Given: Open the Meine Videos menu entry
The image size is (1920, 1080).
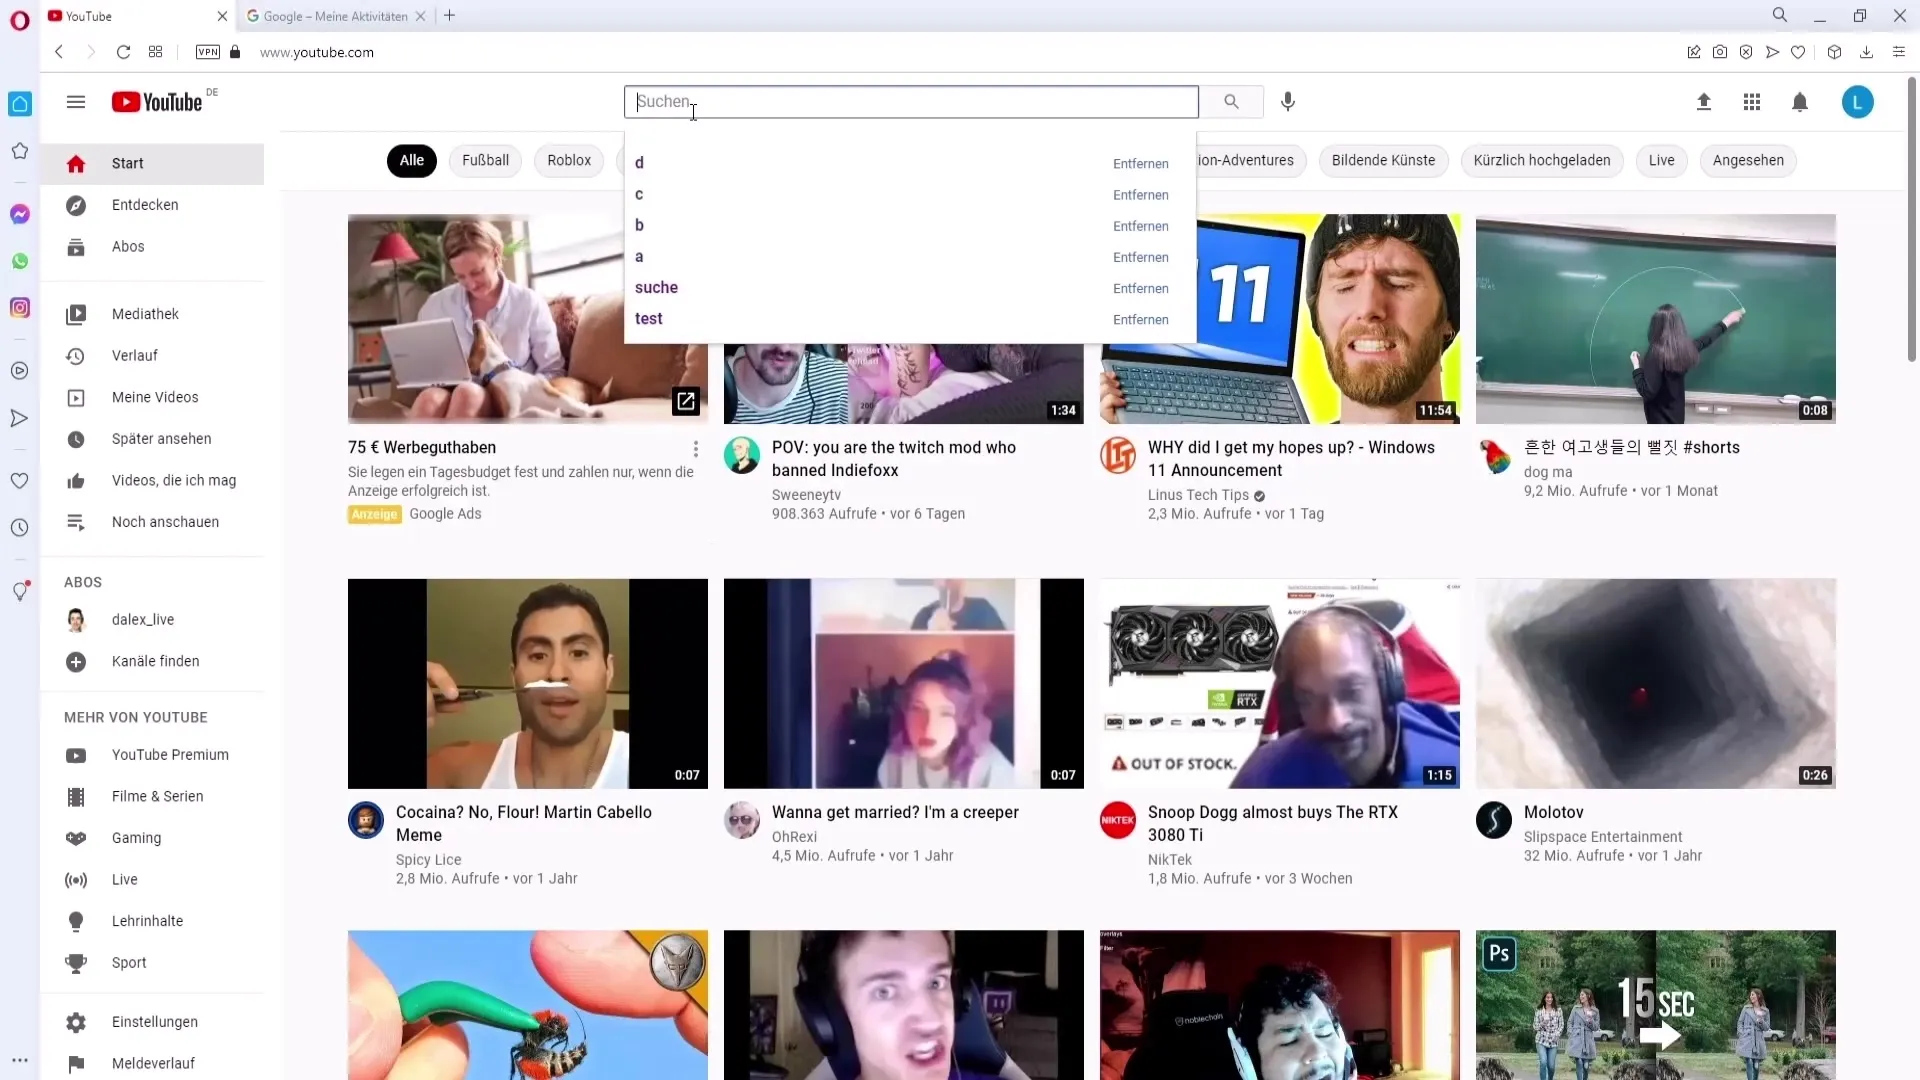Looking at the screenshot, I should point(156,397).
